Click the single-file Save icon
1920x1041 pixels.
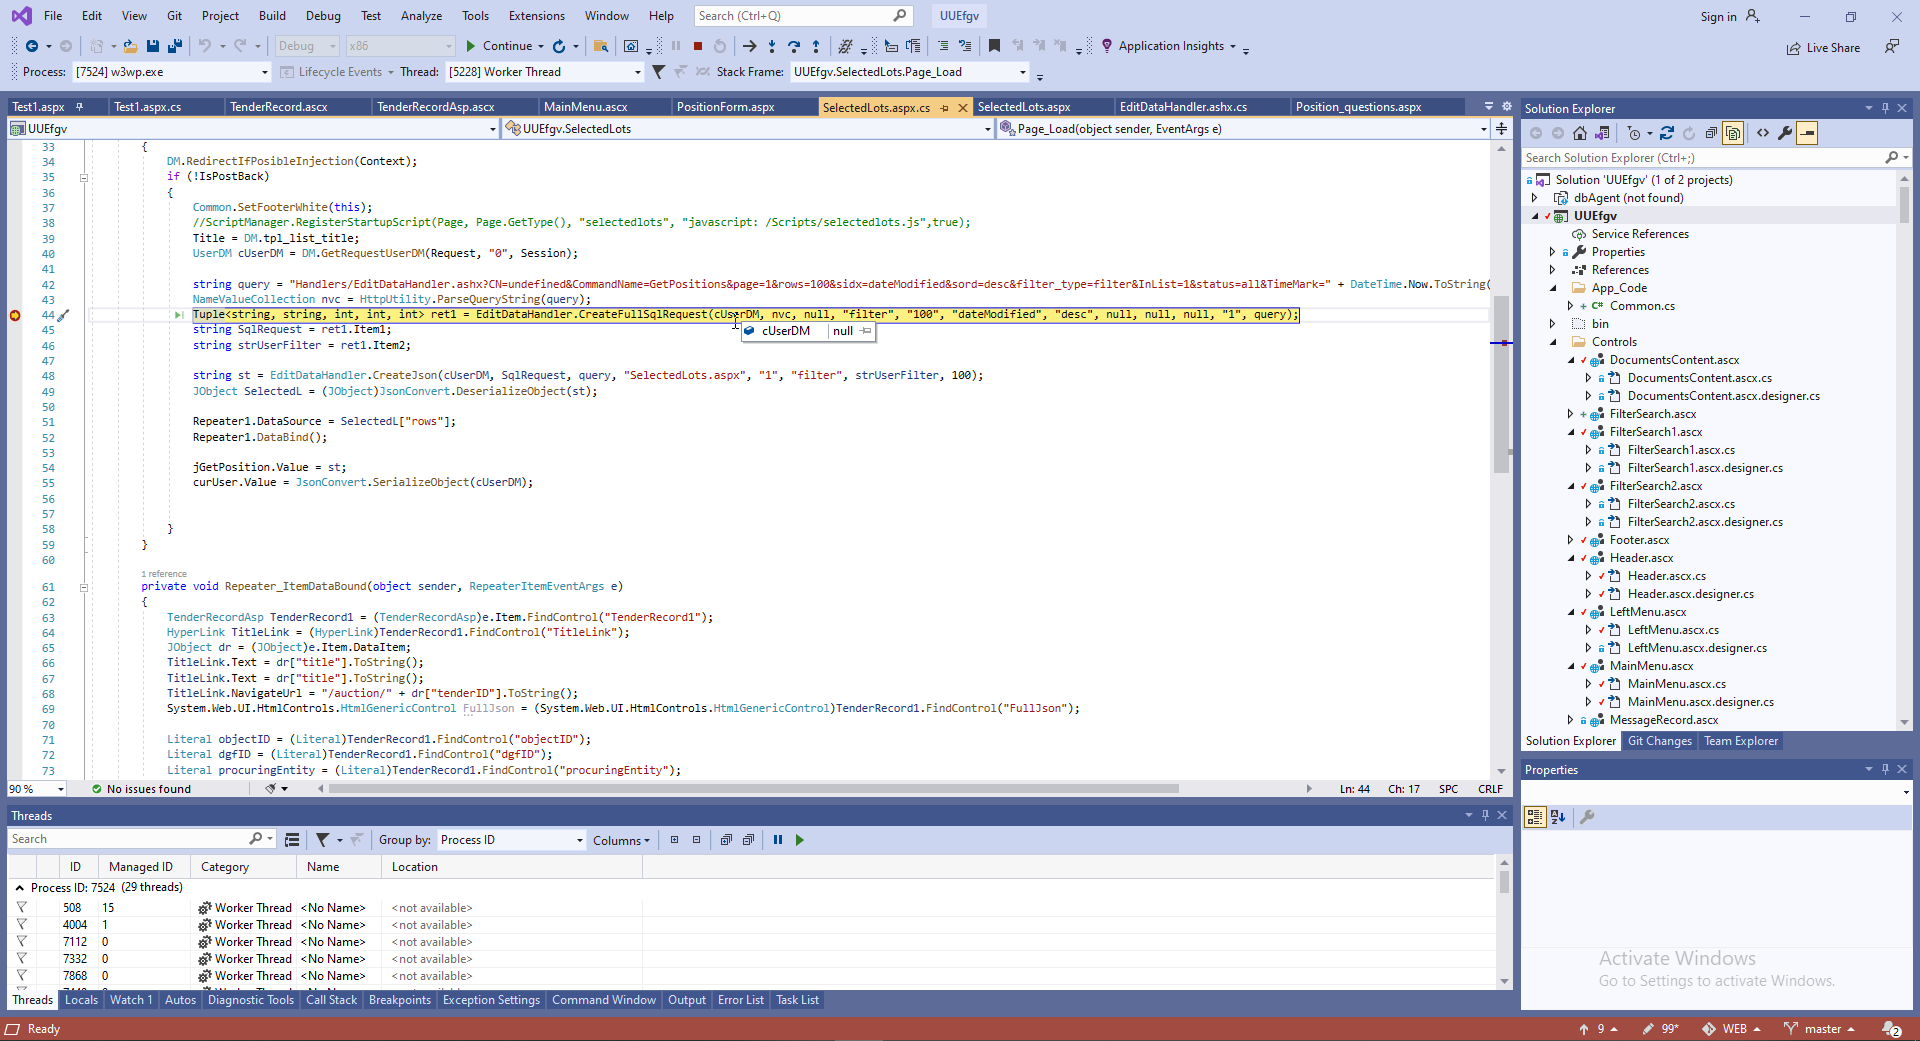(x=153, y=46)
